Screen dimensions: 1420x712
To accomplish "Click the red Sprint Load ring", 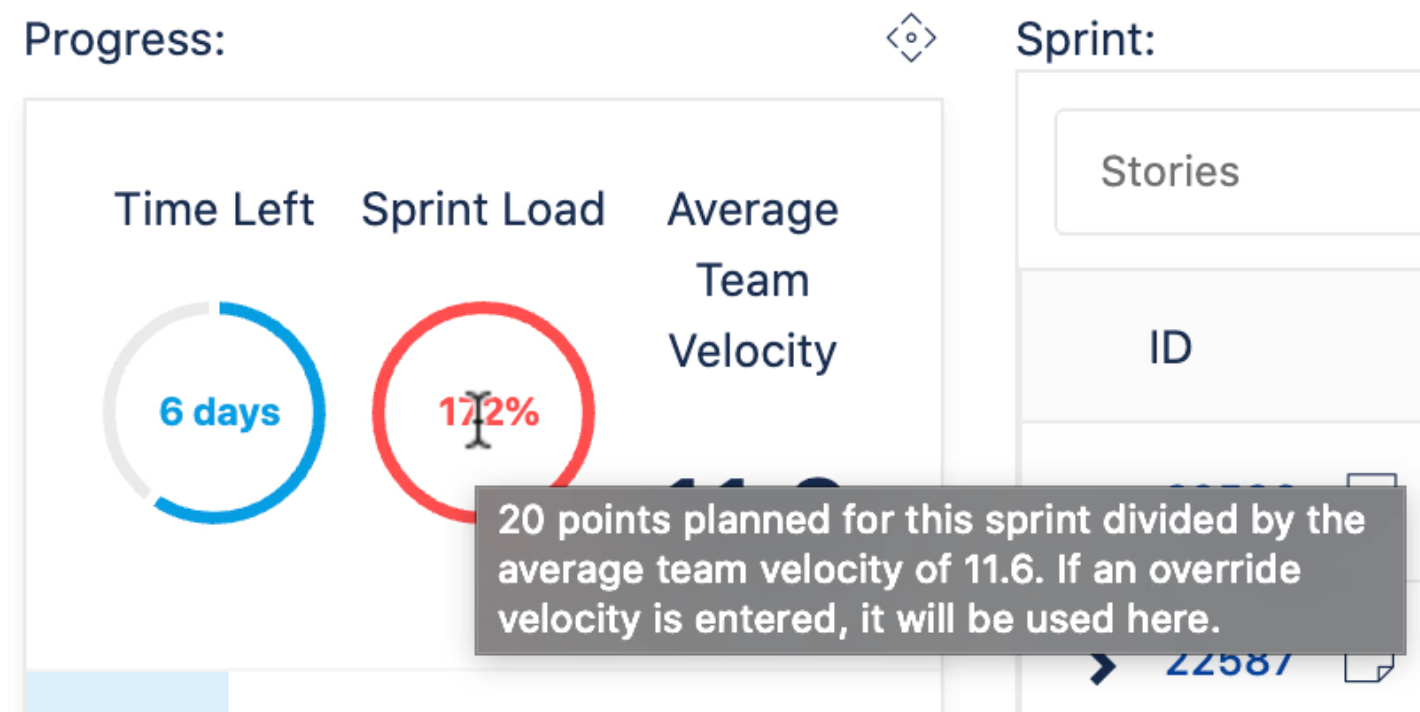I will (x=484, y=411).
